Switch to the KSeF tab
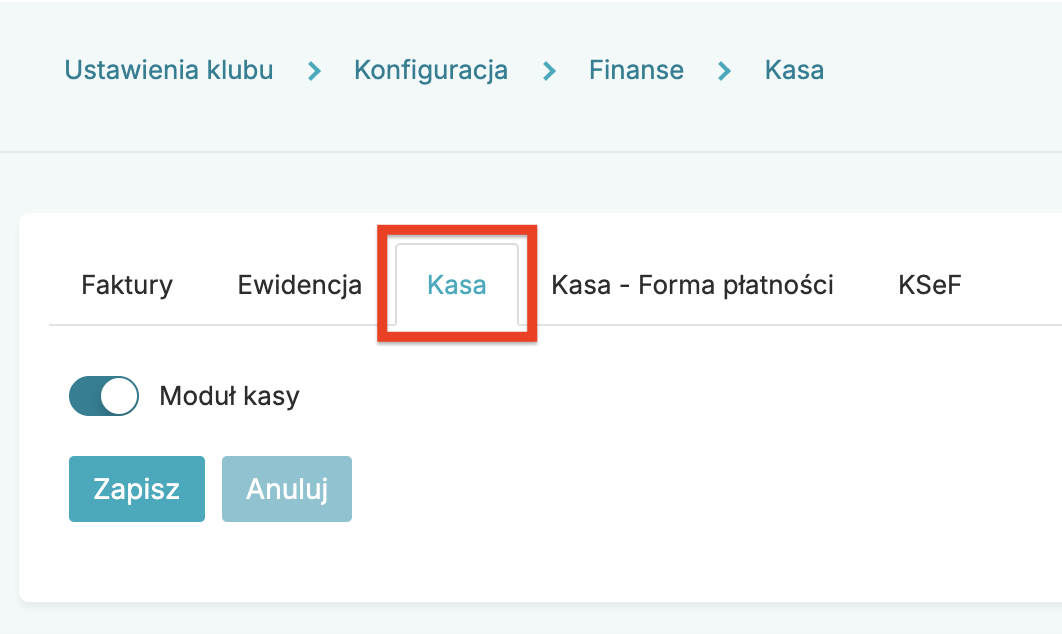Viewport: 1062px width, 634px height. (x=930, y=285)
